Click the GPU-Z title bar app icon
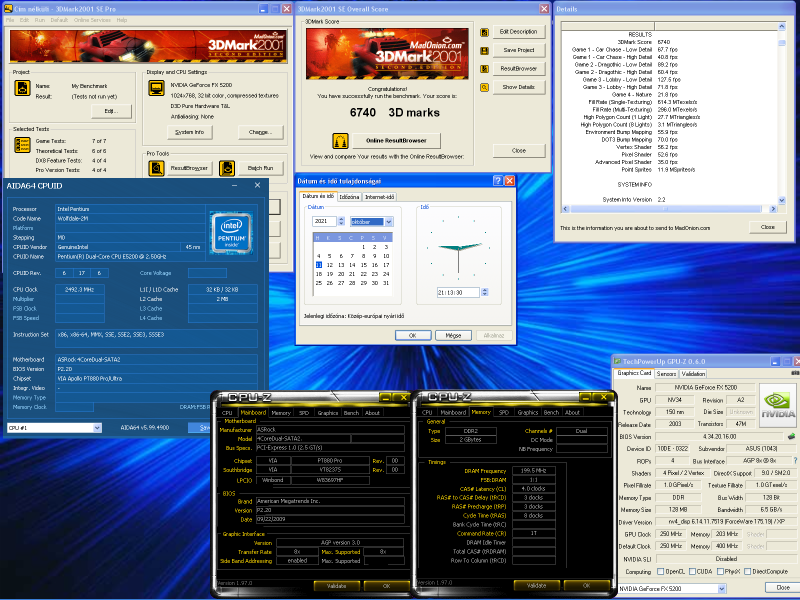This screenshot has height=600, width=800. click(x=617, y=361)
